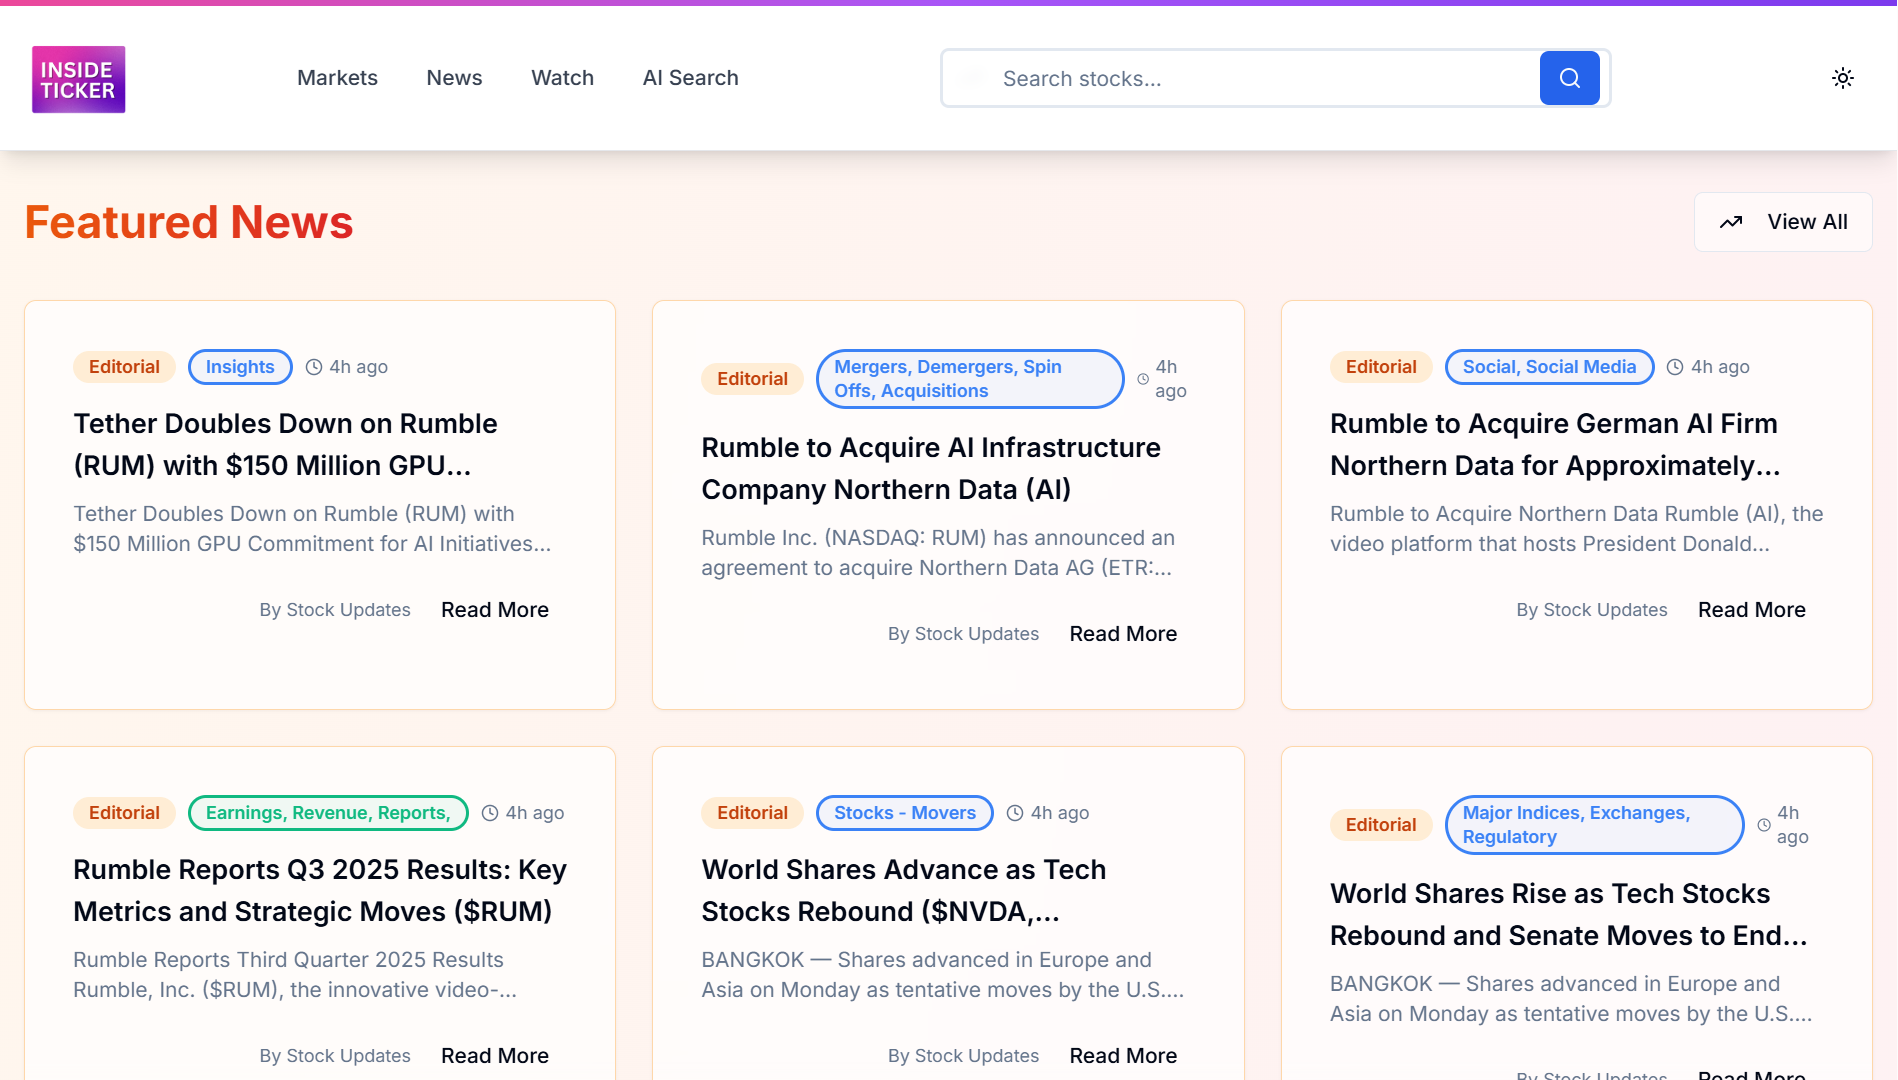The image size is (1898, 1080).
Task: Toggle the light/dark theme sun icon
Action: click(1842, 78)
